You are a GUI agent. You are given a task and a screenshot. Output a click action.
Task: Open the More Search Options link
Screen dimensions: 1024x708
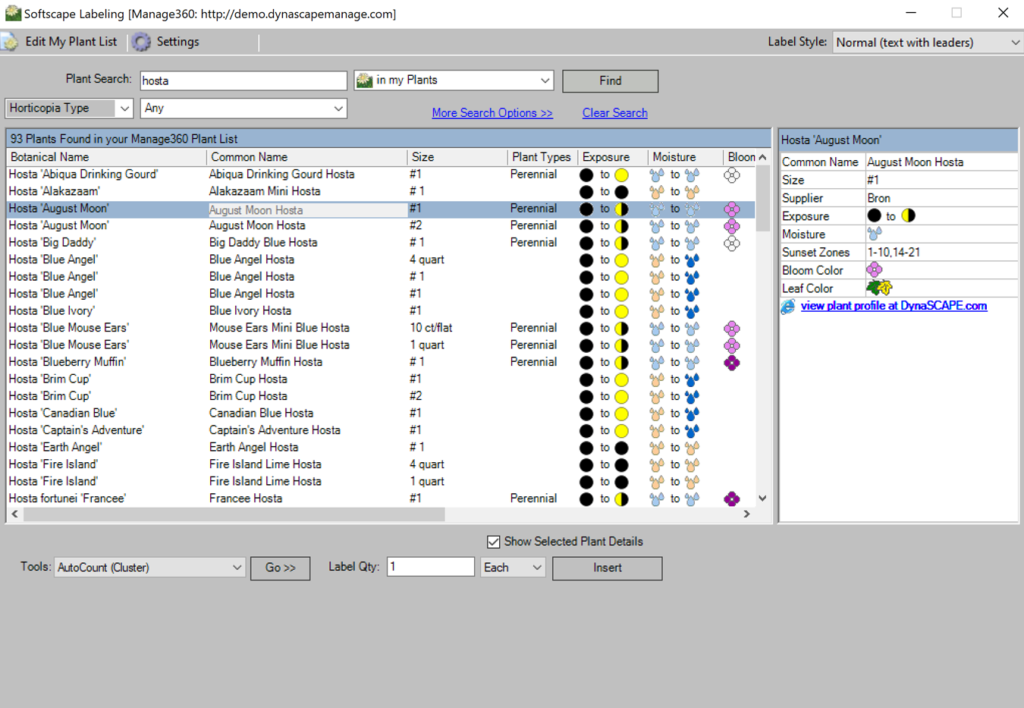pyautogui.click(x=492, y=113)
